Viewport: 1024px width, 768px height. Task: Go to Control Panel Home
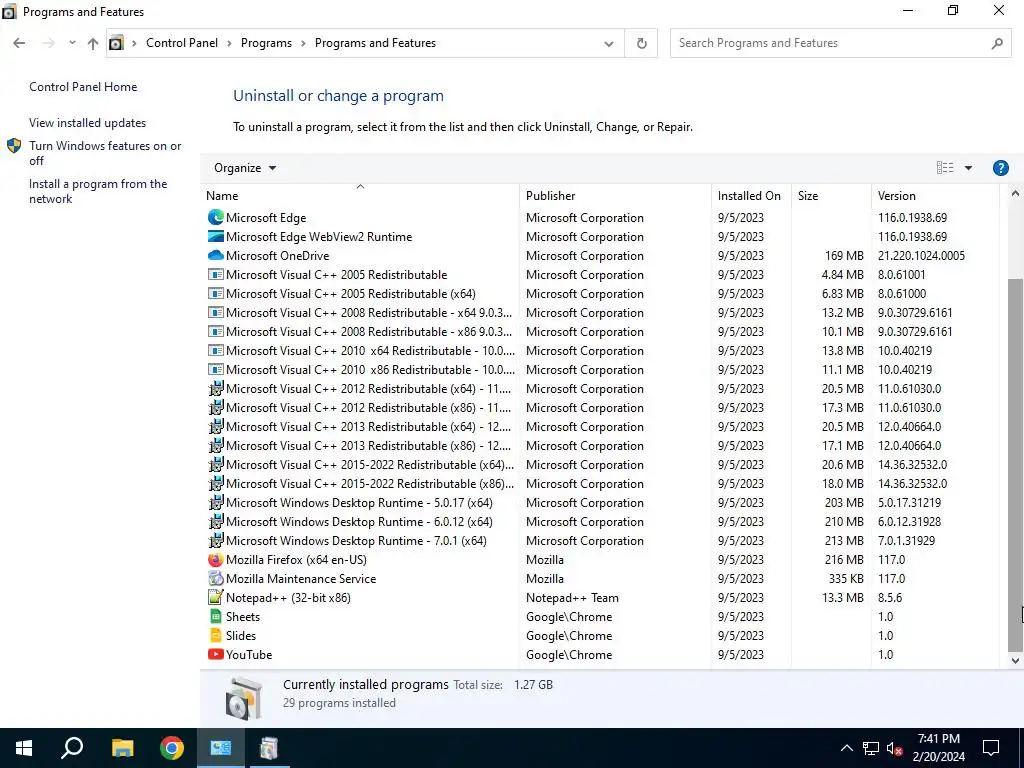coord(83,87)
